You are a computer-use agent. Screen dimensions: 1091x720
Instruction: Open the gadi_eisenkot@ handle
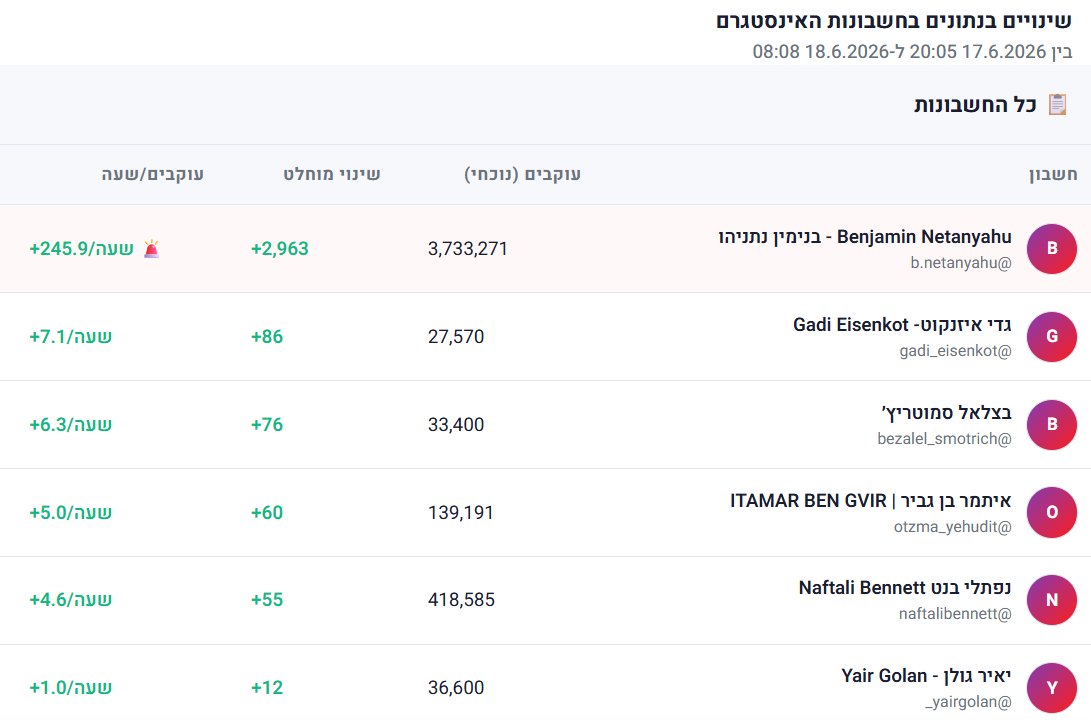[955, 351]
